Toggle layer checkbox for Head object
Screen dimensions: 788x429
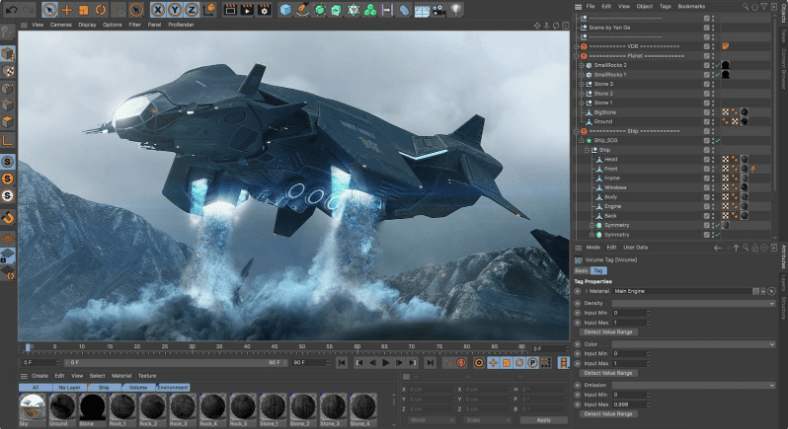pos(707,159)
